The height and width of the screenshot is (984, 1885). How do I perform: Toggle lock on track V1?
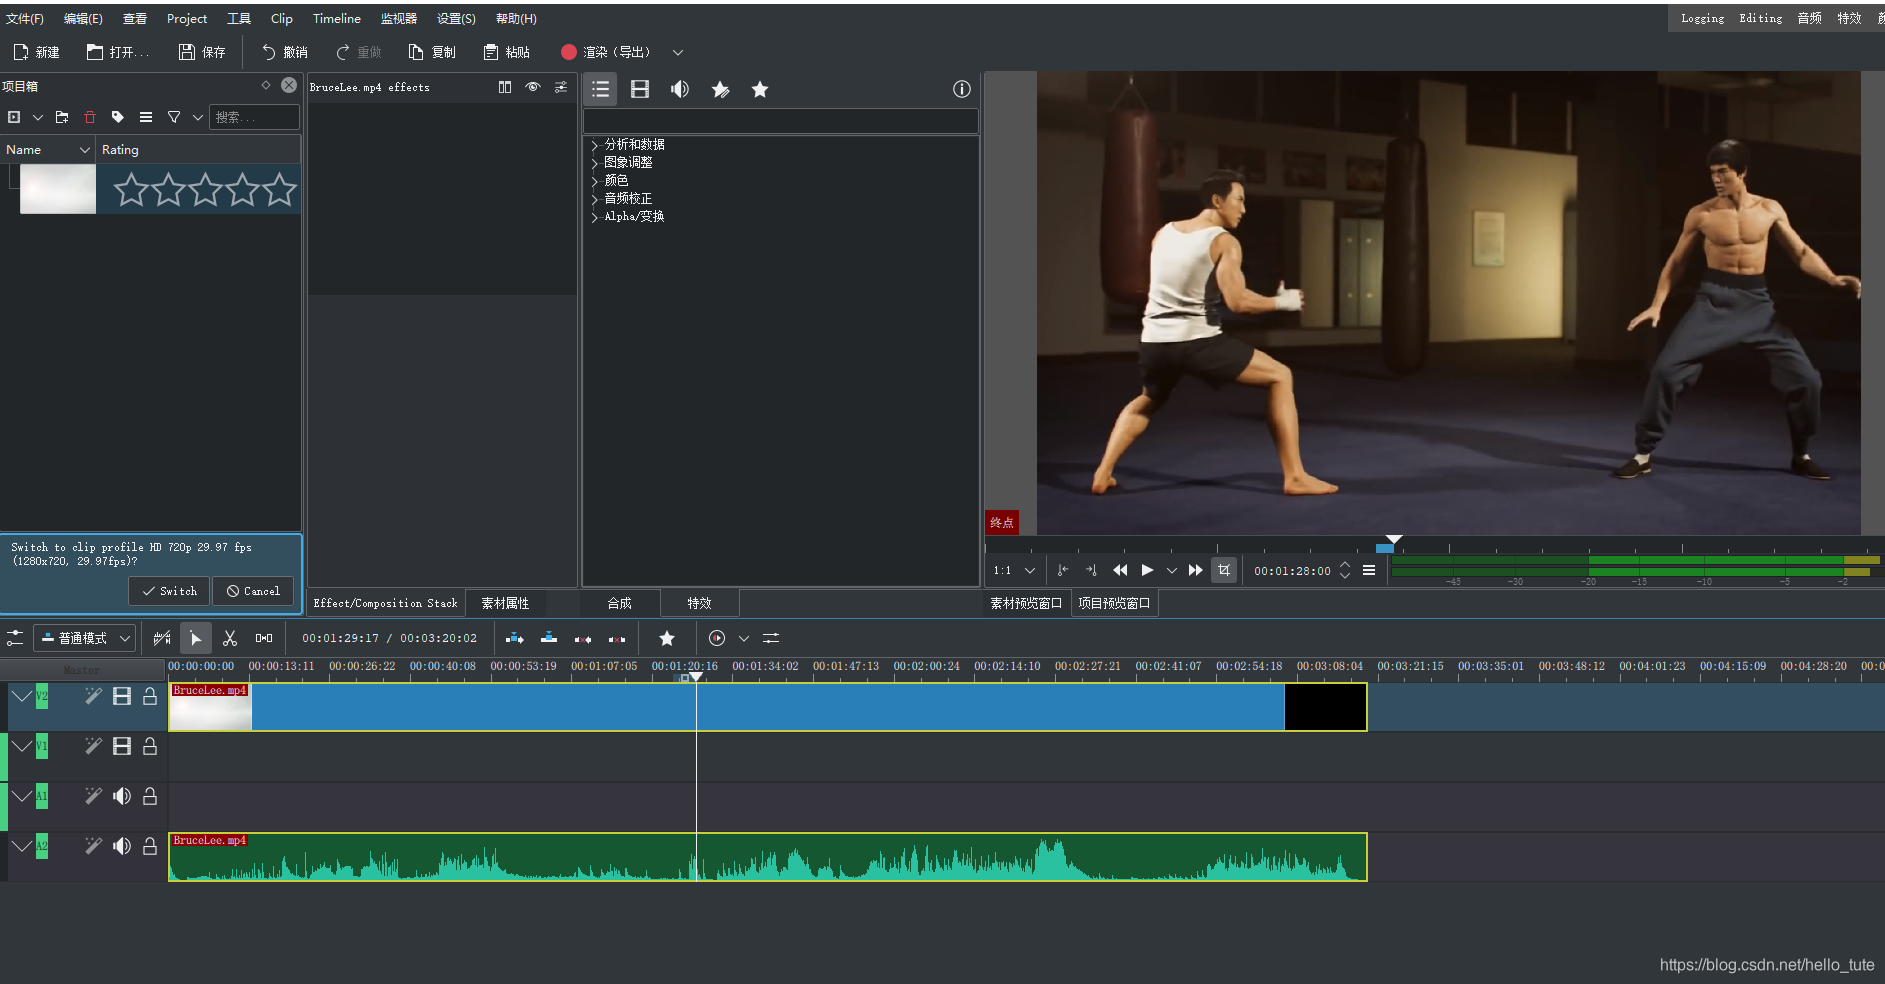pyautogui.click(x=150, y=746)
